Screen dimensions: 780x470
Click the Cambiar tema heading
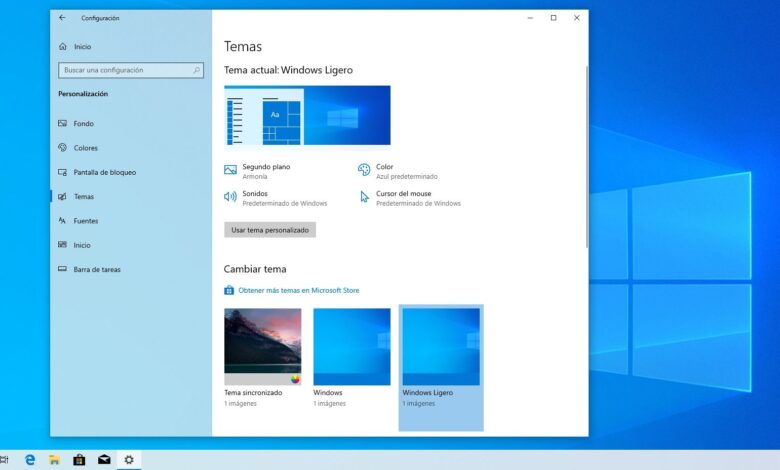pyautogui.click(x=255, y=269)
